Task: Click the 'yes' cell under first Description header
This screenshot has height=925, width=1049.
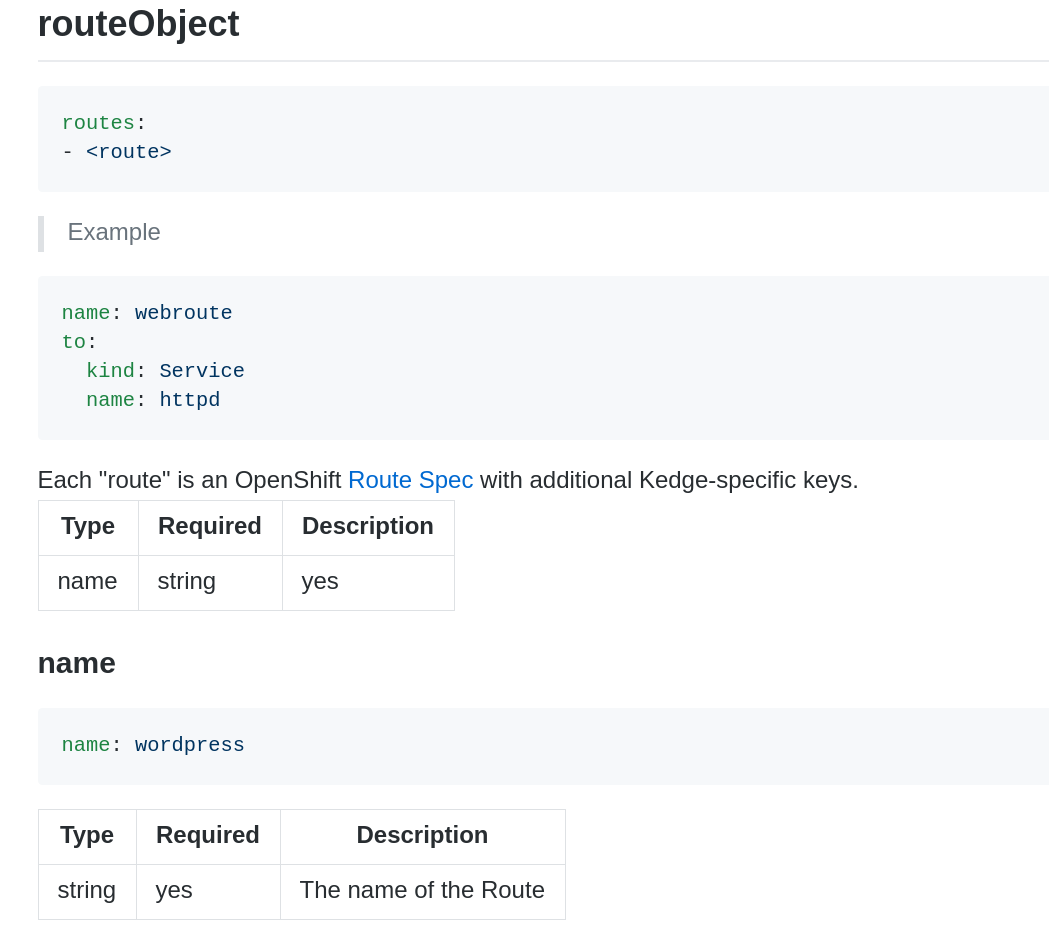Action: (x=320, y=581)
